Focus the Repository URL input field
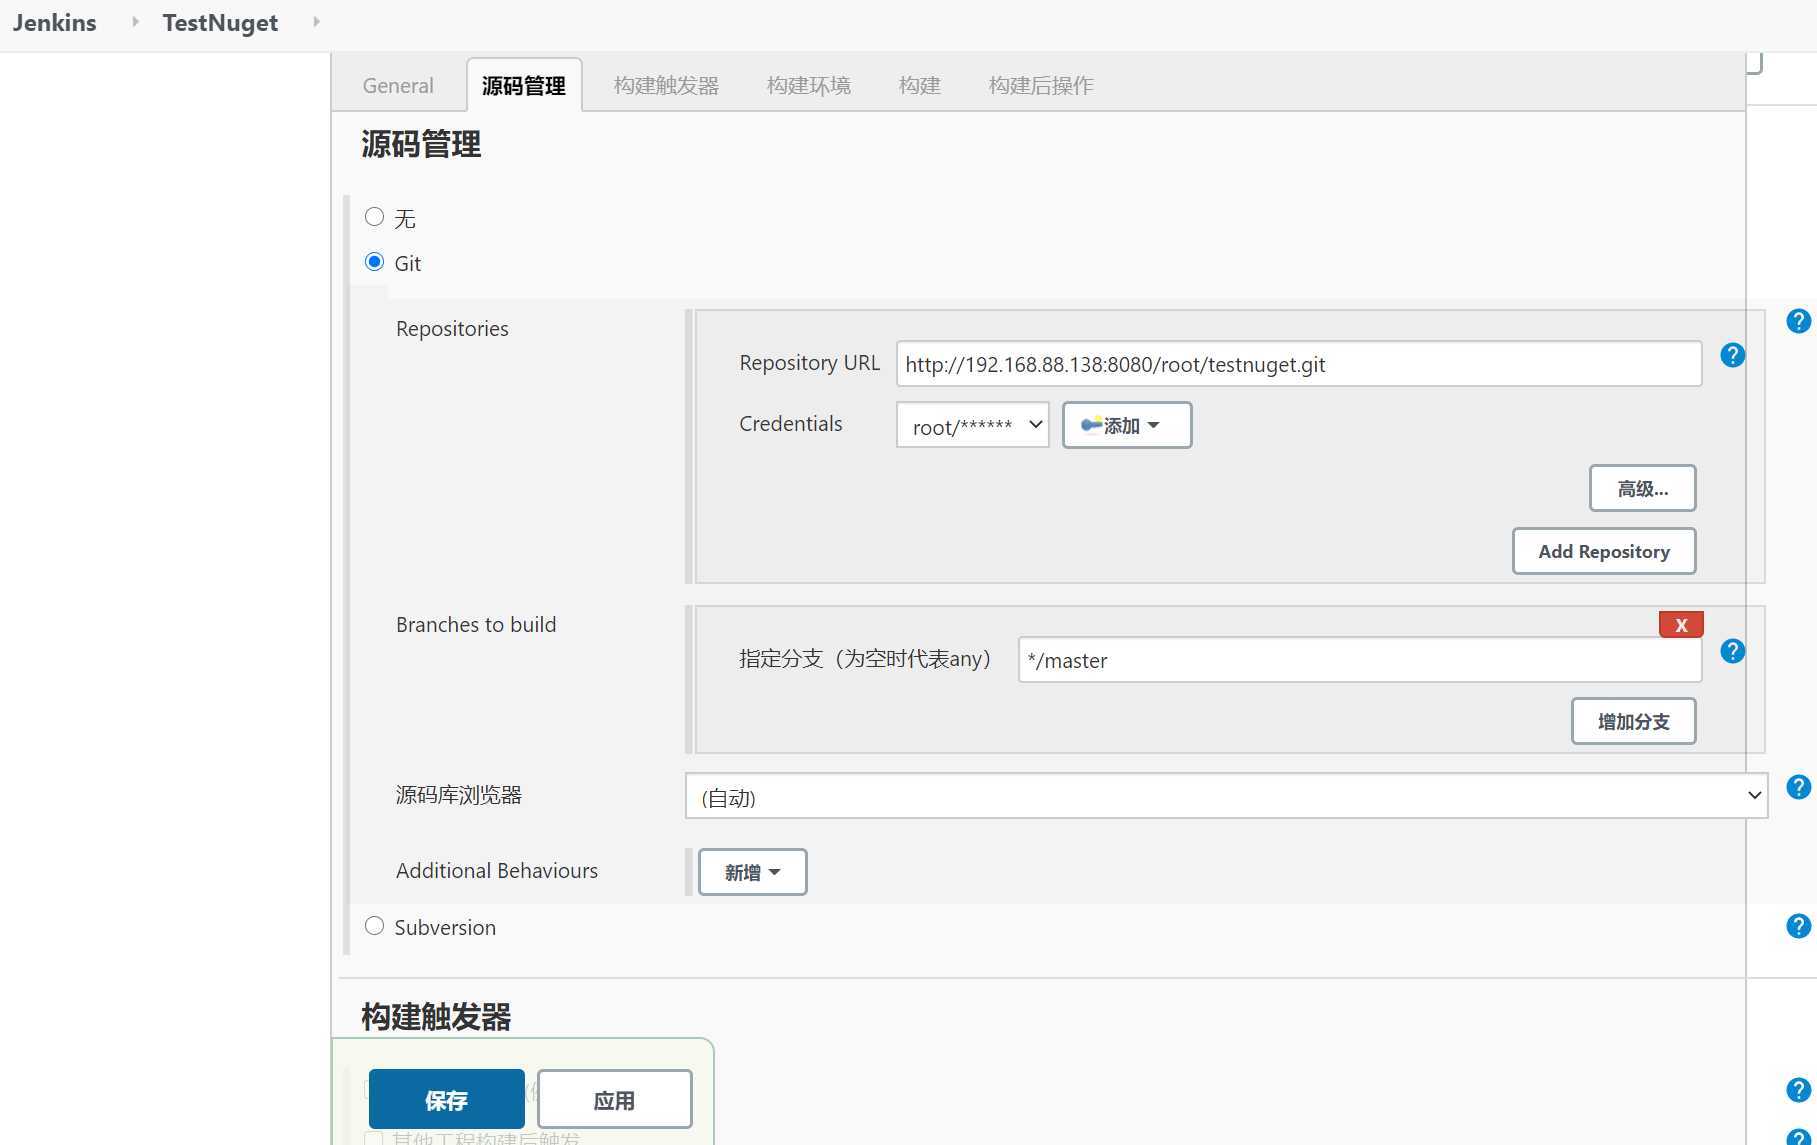1817x1145 pixels. pyautogui.click(x=1299, y=364)
